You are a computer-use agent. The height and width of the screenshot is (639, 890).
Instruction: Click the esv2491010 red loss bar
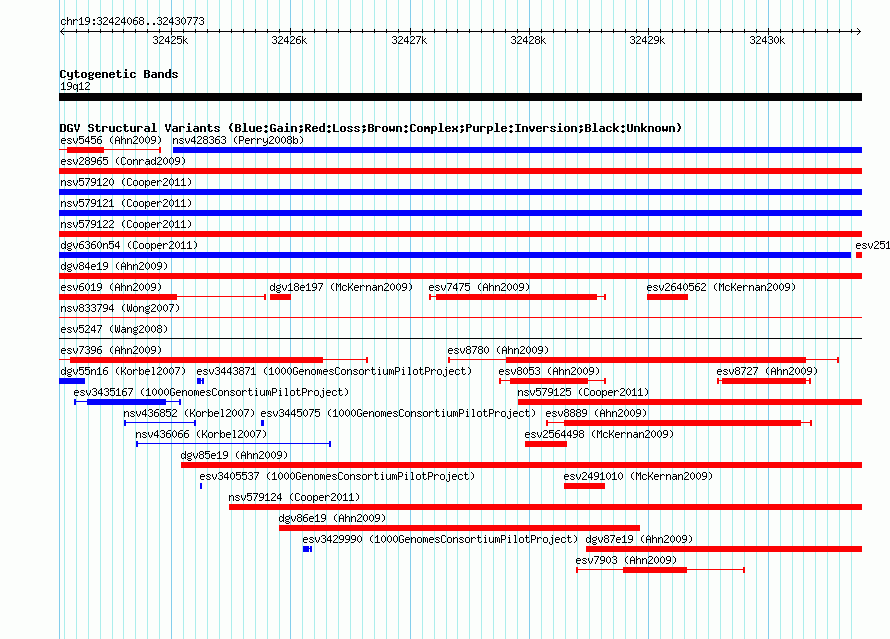[584, 486]
